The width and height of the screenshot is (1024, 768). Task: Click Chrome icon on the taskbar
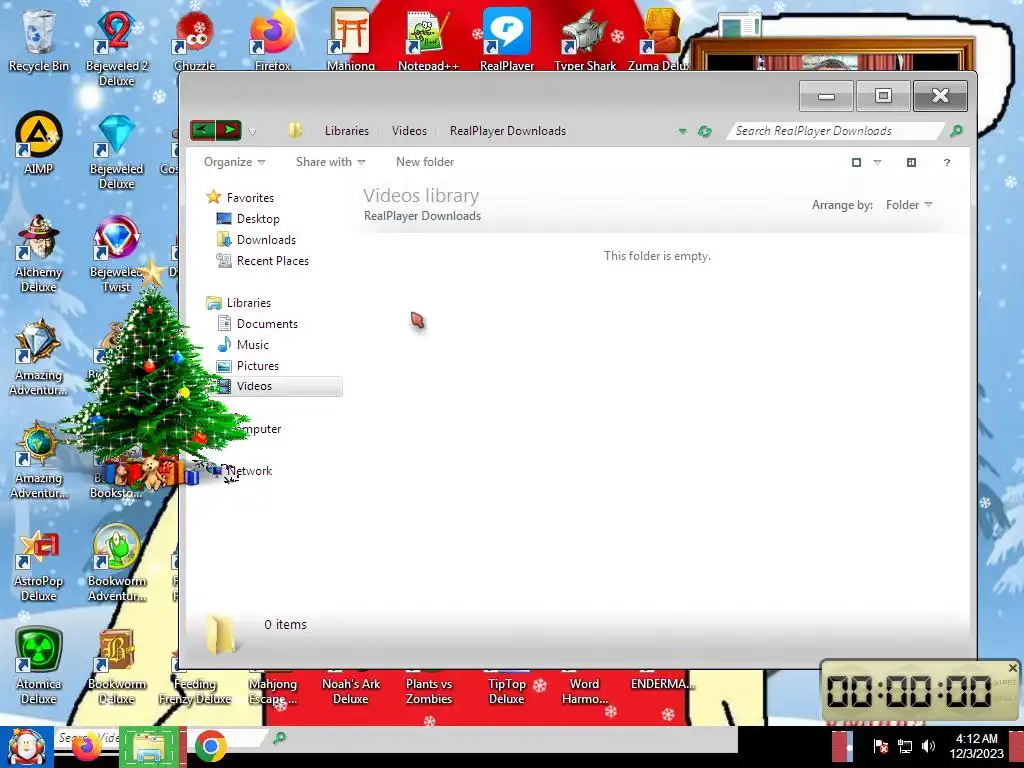(210, 746)
